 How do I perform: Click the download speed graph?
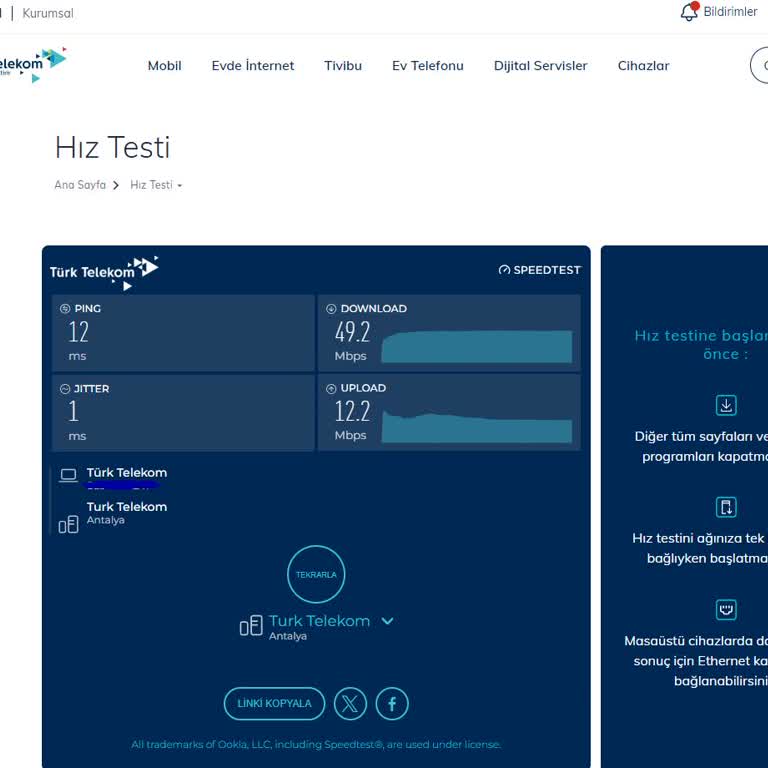[x=476, y=346]
